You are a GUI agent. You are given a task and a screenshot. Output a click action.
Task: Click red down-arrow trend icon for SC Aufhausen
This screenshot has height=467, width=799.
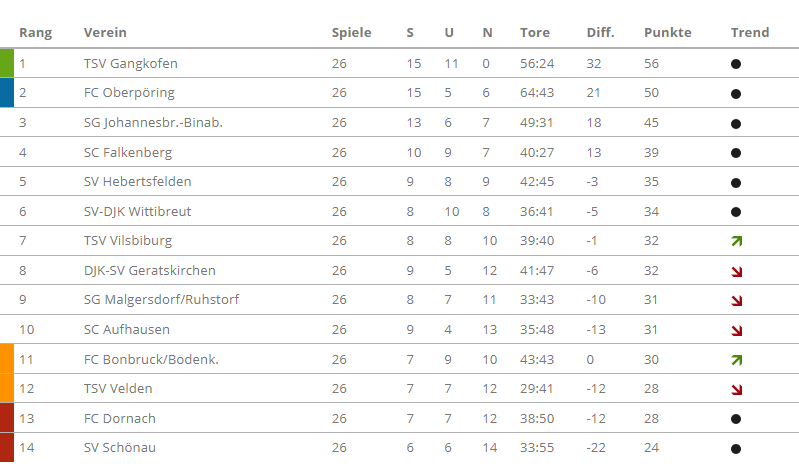click(x=736, y=330)
